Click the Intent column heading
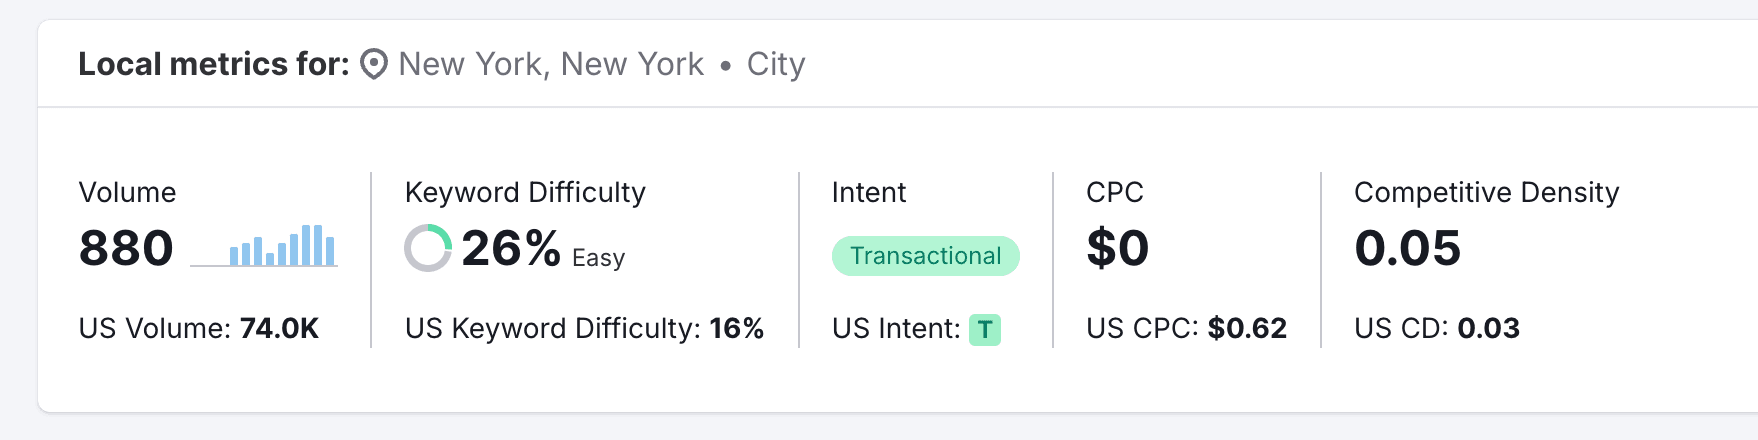1758x440 pixels. coord(869,192)
